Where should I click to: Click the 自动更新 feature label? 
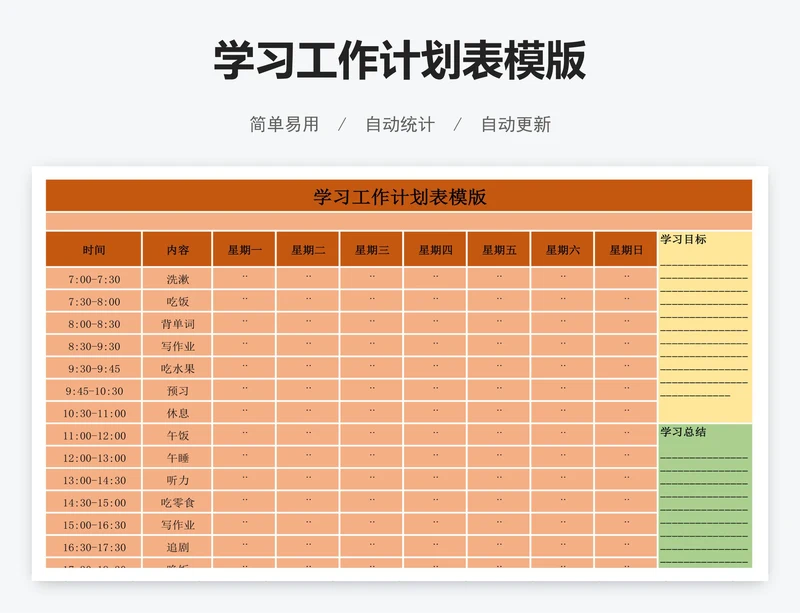click(x=516, y=125)
